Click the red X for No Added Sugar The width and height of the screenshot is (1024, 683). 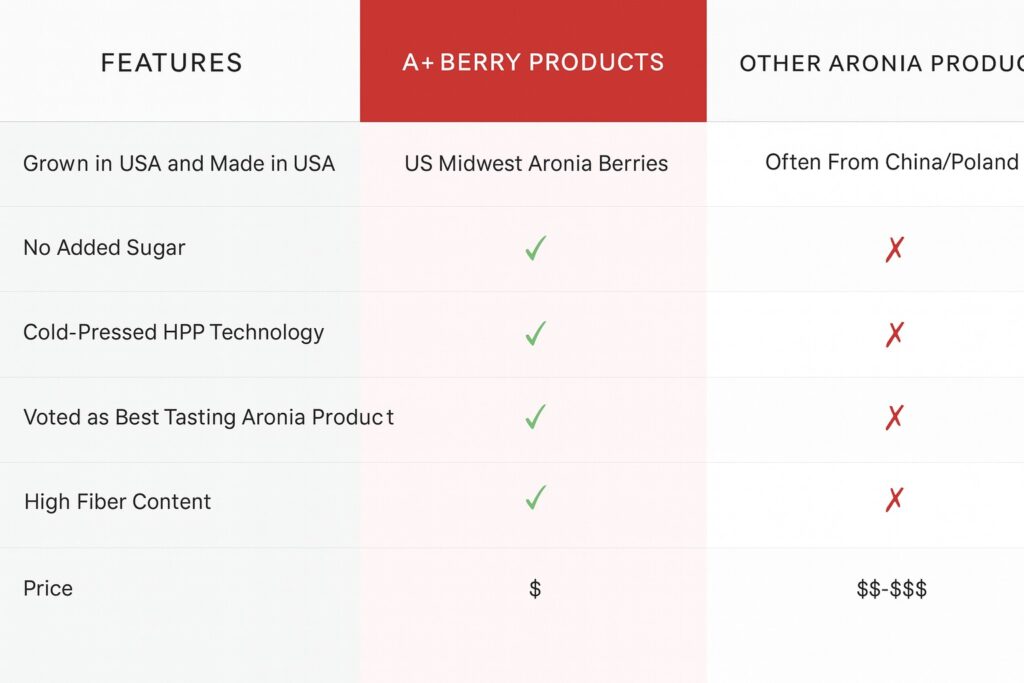[x=894, y=249]
